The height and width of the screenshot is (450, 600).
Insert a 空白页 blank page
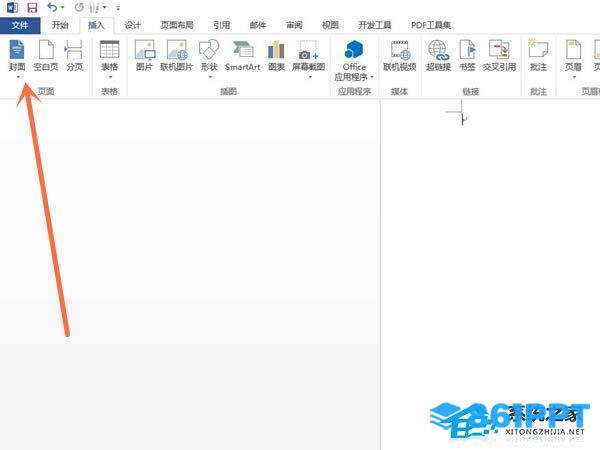[x=46, y=56]
